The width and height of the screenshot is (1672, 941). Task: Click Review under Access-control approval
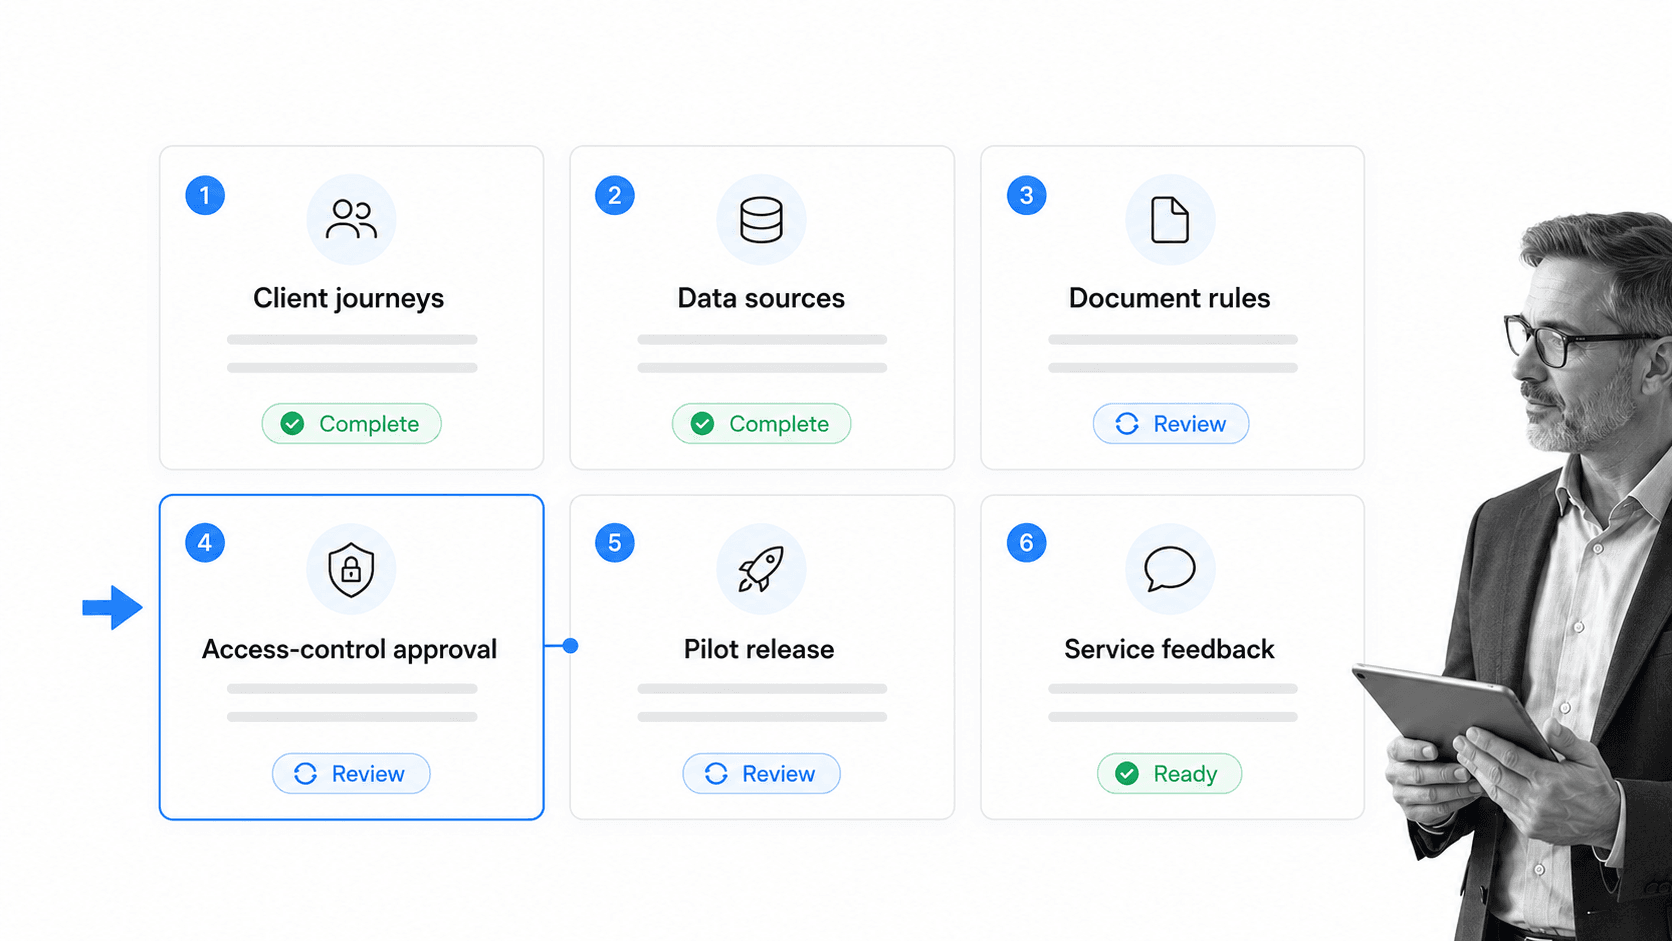click(x=351, y=774)
